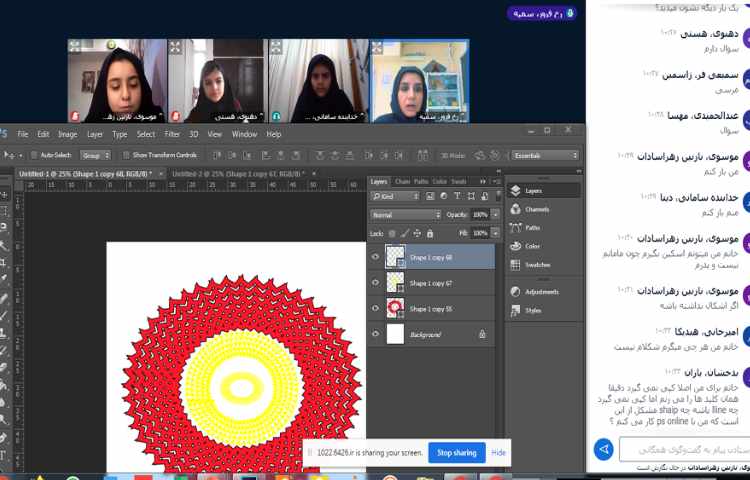Open the Fill slider dropdown arrow
750x480 pixels.
click(x=496, y=233)
